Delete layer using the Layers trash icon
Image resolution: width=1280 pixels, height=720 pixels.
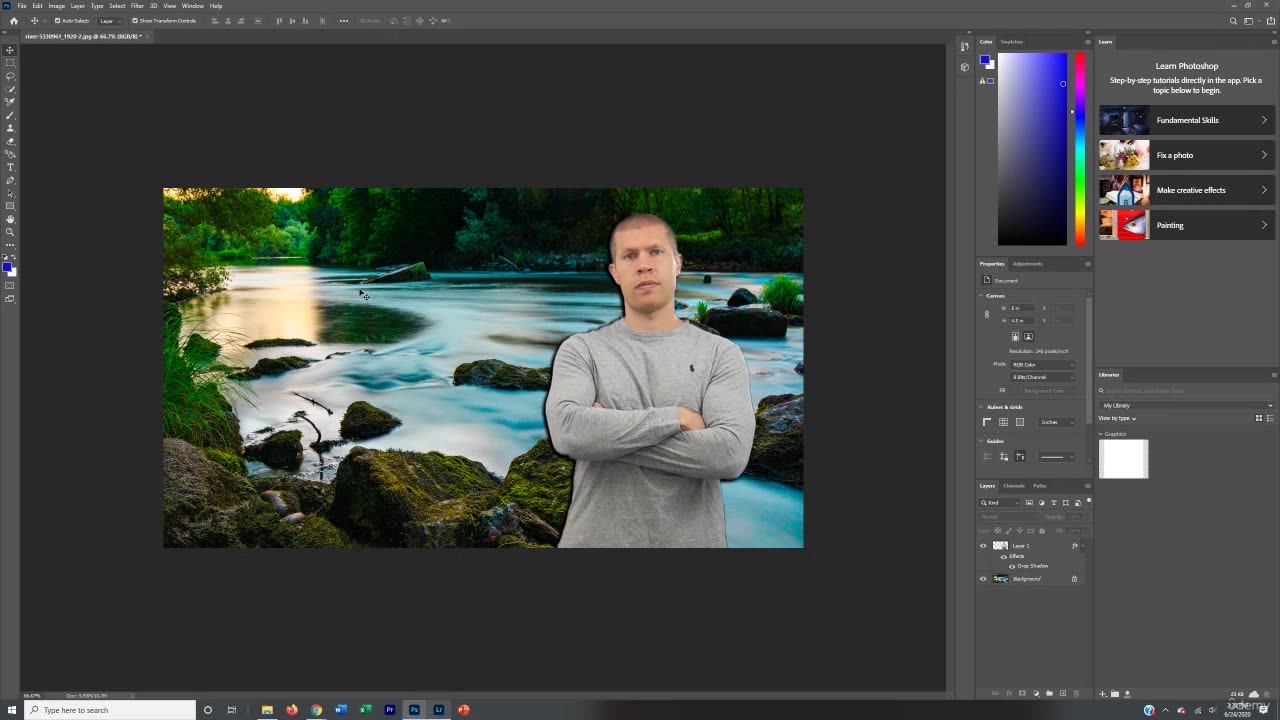[1076, 693]
